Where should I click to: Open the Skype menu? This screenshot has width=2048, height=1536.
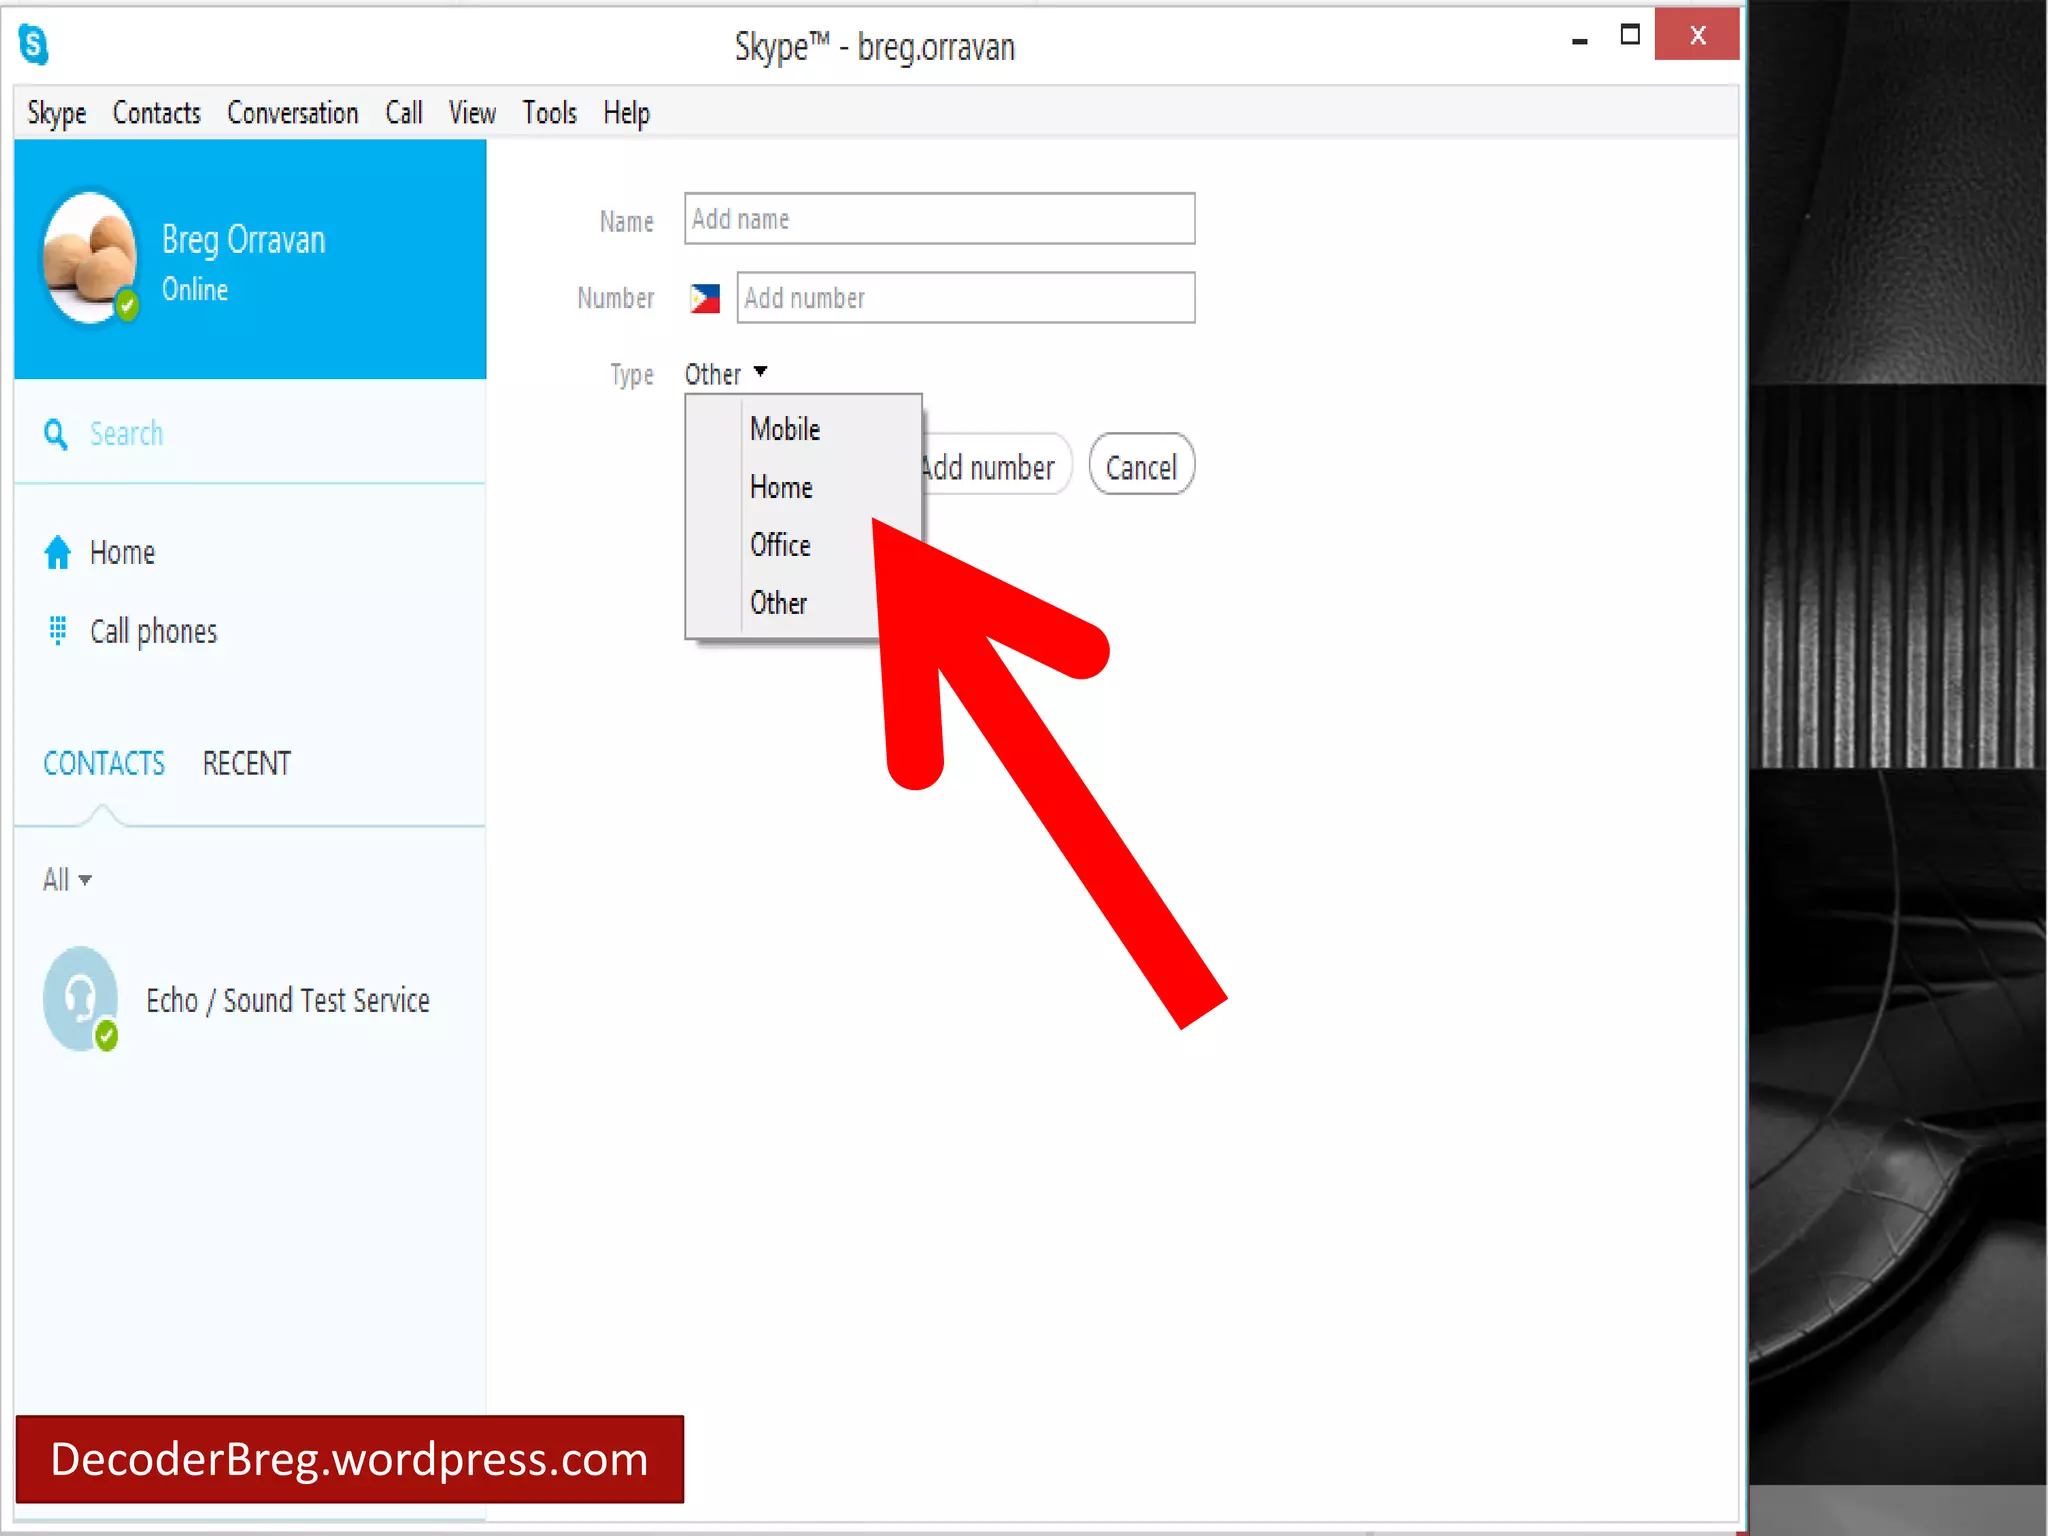click(x=56, y=113)
